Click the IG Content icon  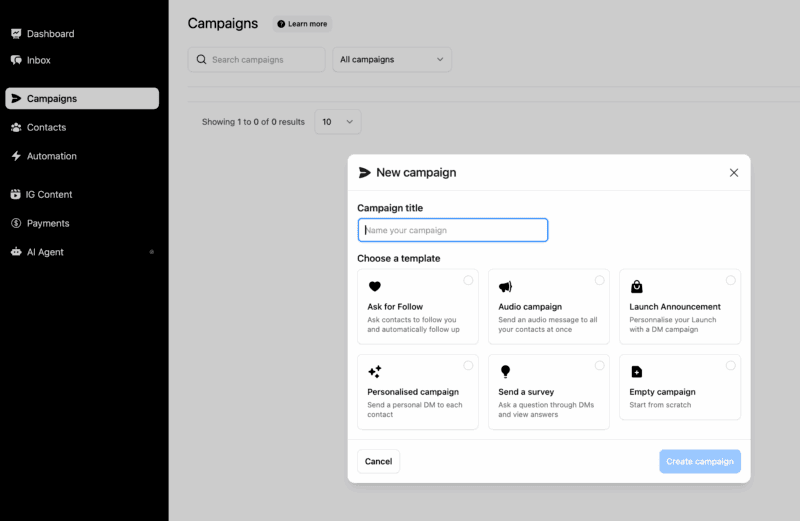15,194
